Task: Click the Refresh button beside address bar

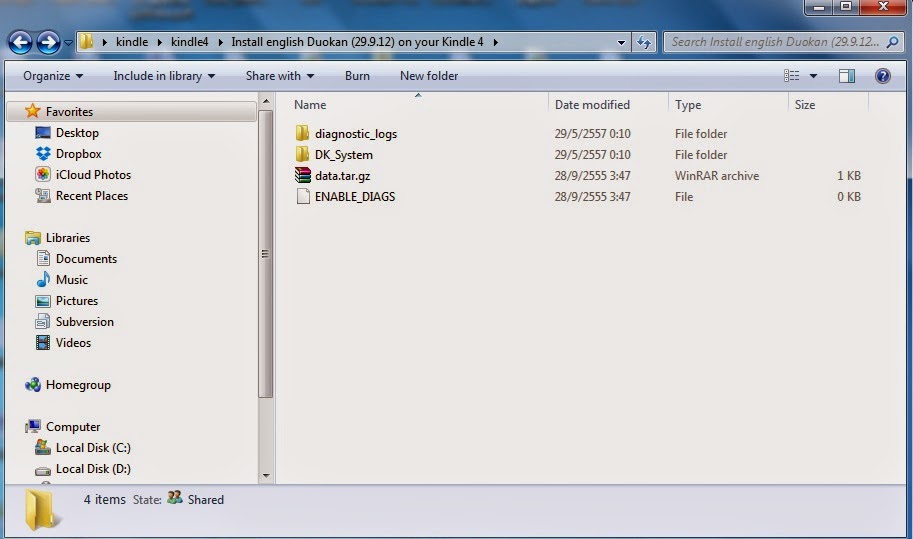Action: (644, 42)
